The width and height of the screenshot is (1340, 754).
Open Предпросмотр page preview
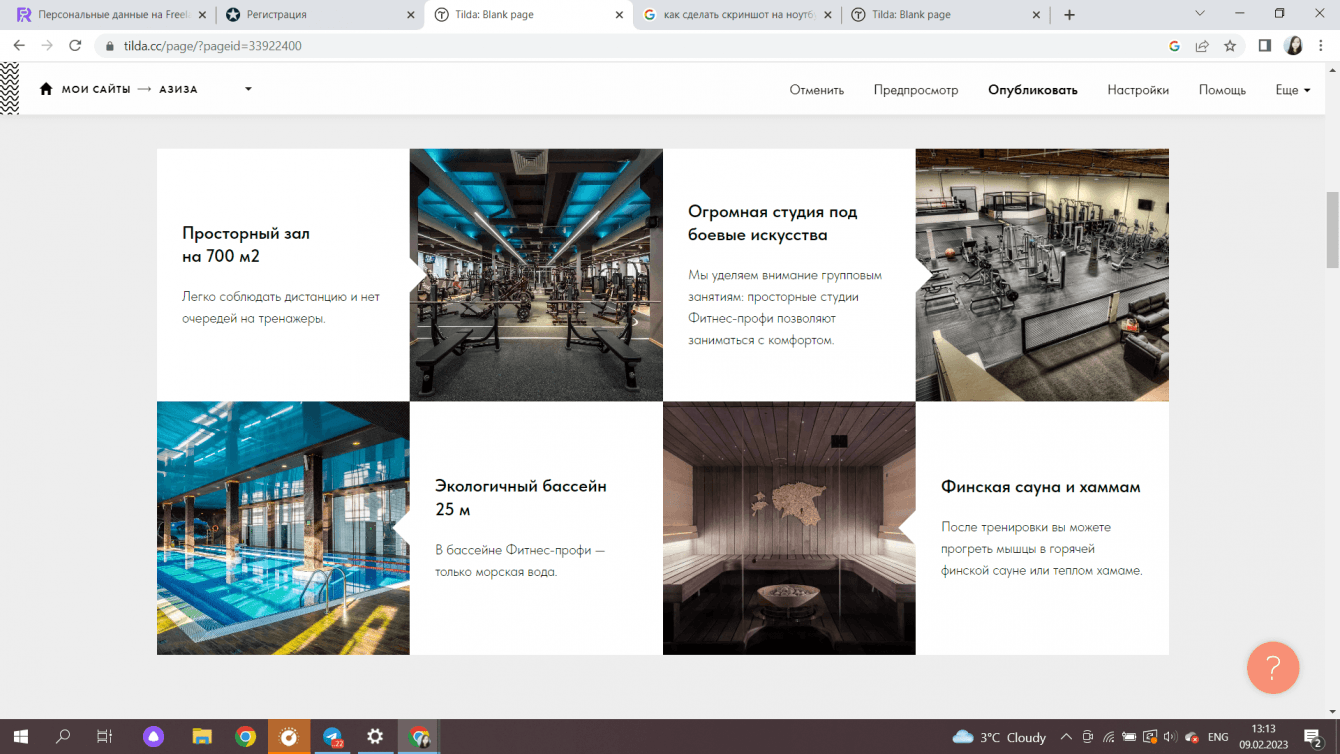click(x=916, y=90)
